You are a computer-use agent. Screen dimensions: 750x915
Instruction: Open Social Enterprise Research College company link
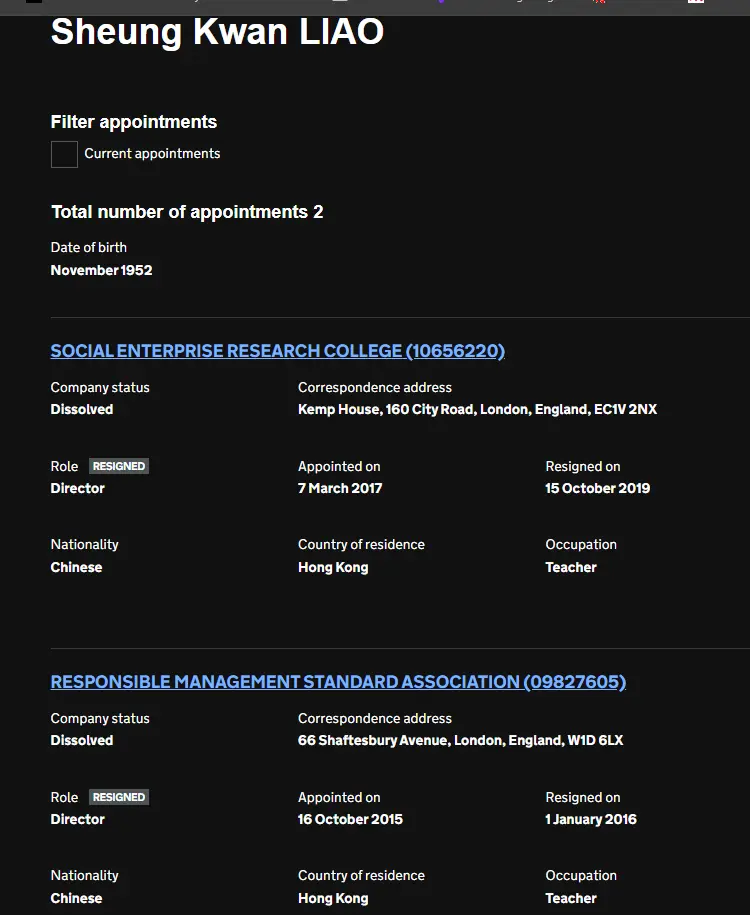point(278,351)
